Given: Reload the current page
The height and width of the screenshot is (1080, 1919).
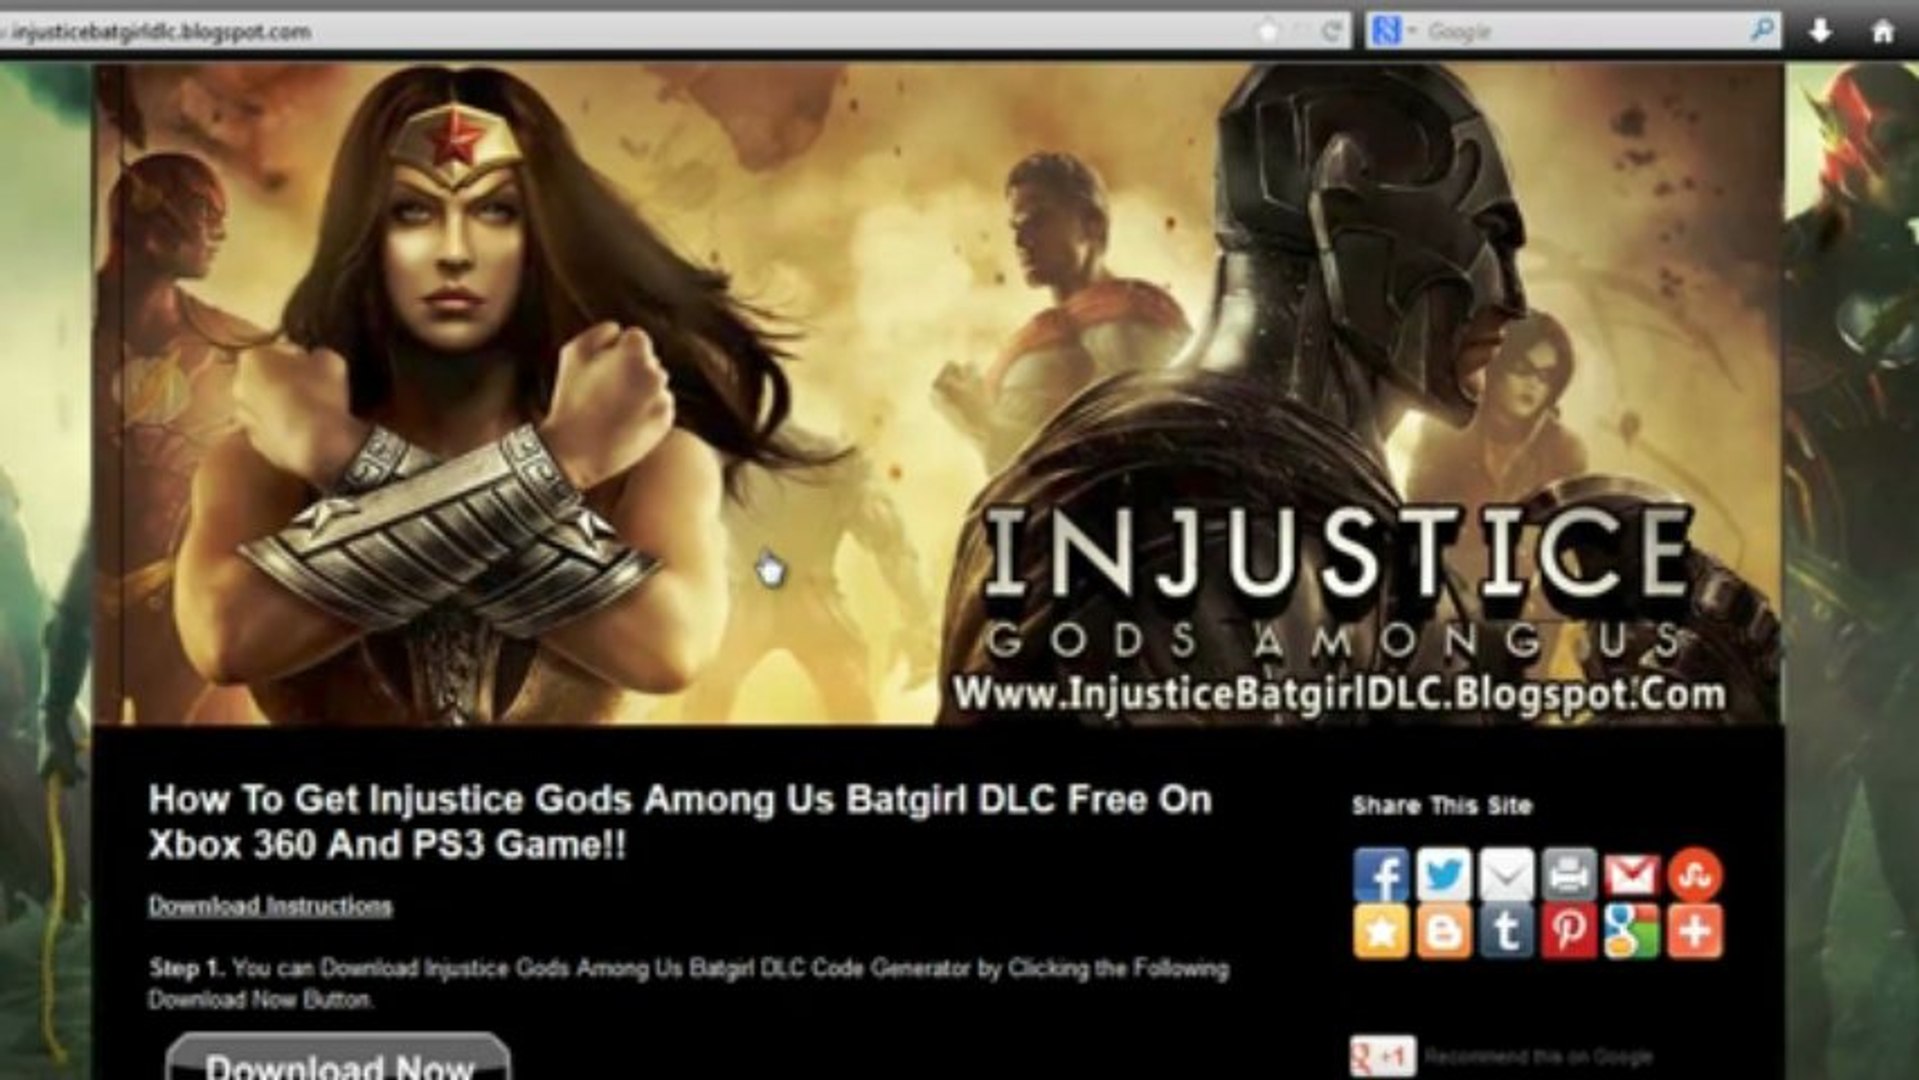Looking at the screenshot, I should 1331,31.
